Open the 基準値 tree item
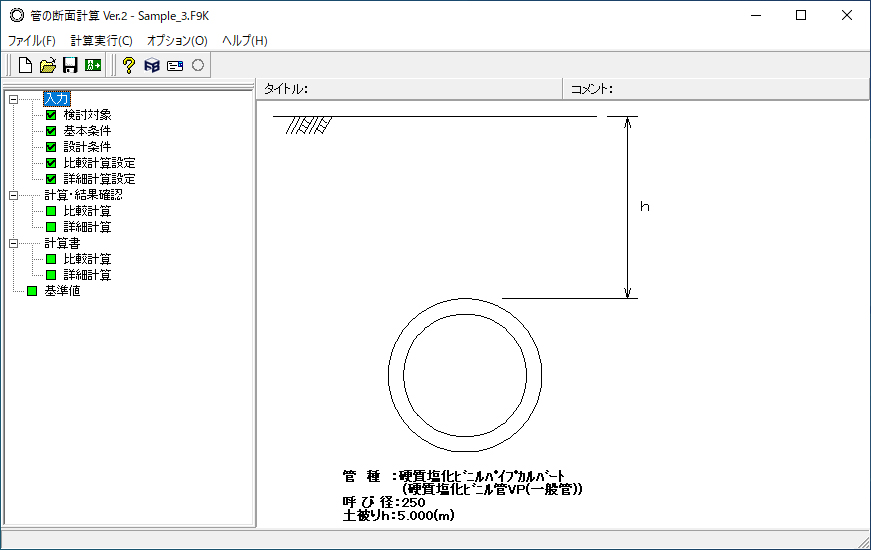 62,291
